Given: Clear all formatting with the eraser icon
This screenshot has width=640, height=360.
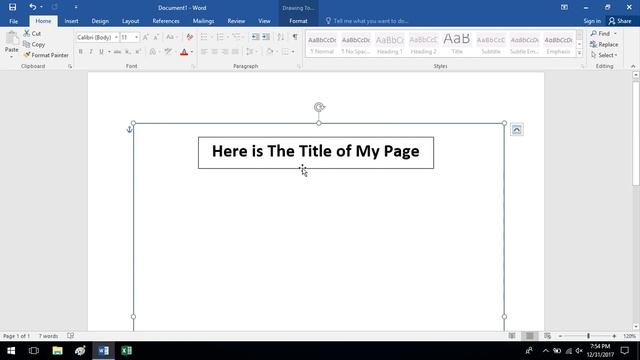Looking at the screenshot, I should 189,37.
